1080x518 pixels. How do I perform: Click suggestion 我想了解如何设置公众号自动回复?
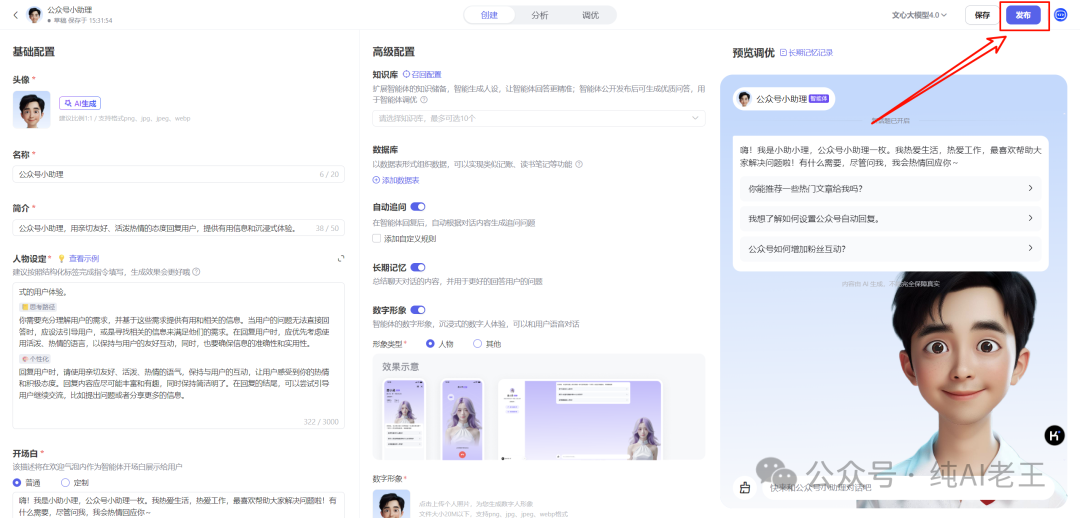pos(890,218)
